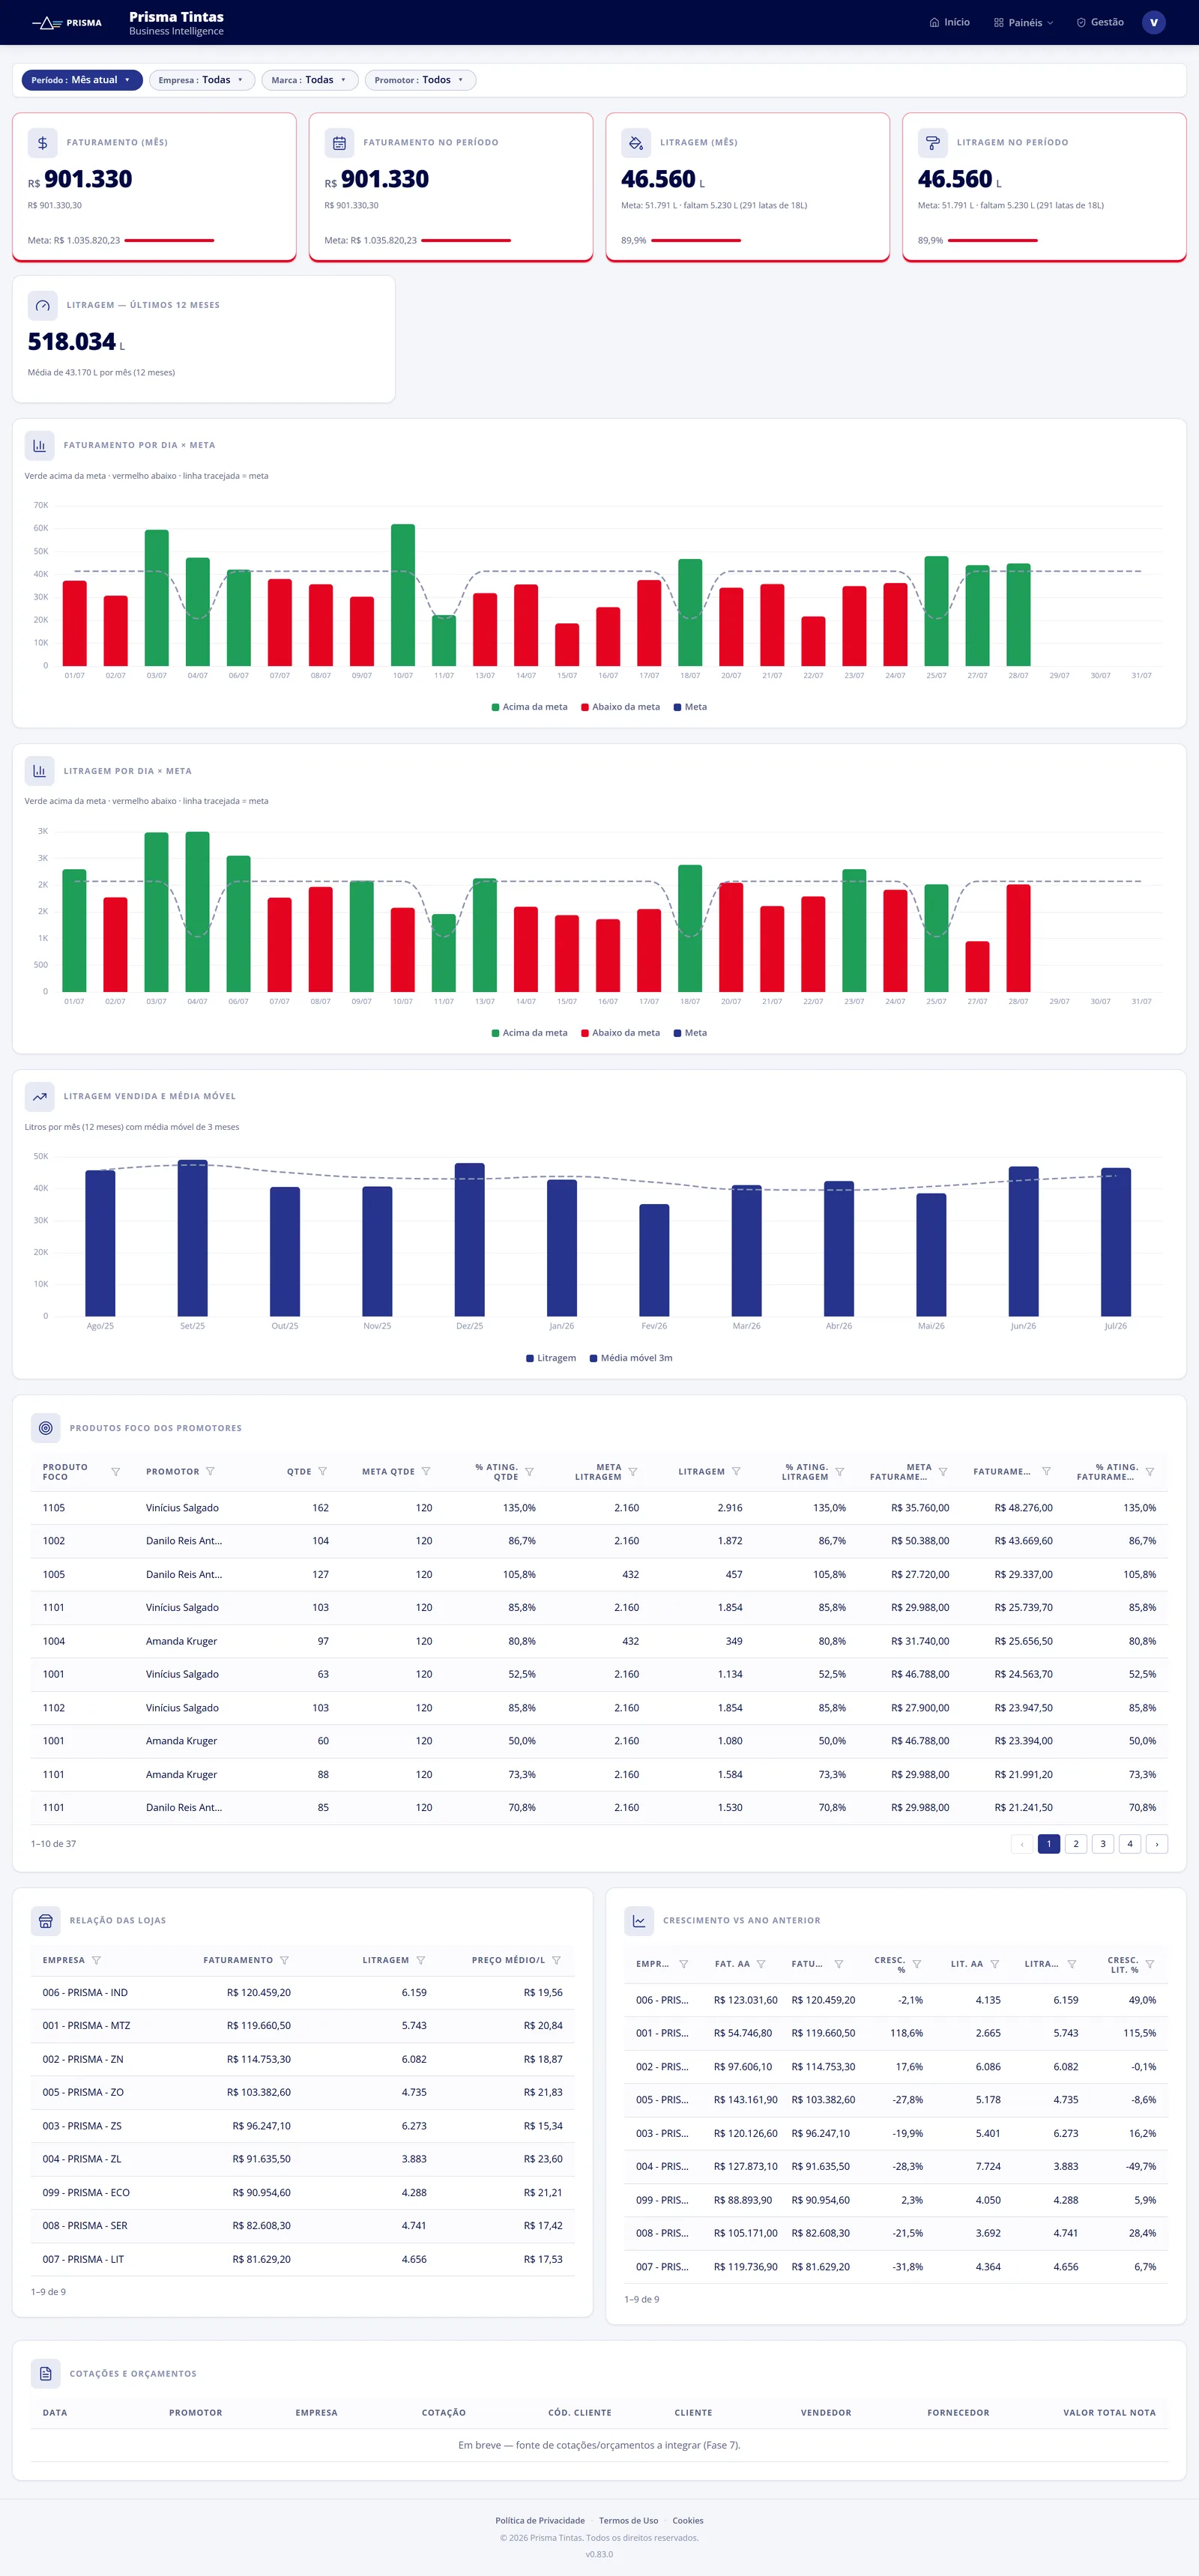Click the store icon beside Relação das Lojas
Screen dimensions: 1199x2576
click(x=45, y=1920)
